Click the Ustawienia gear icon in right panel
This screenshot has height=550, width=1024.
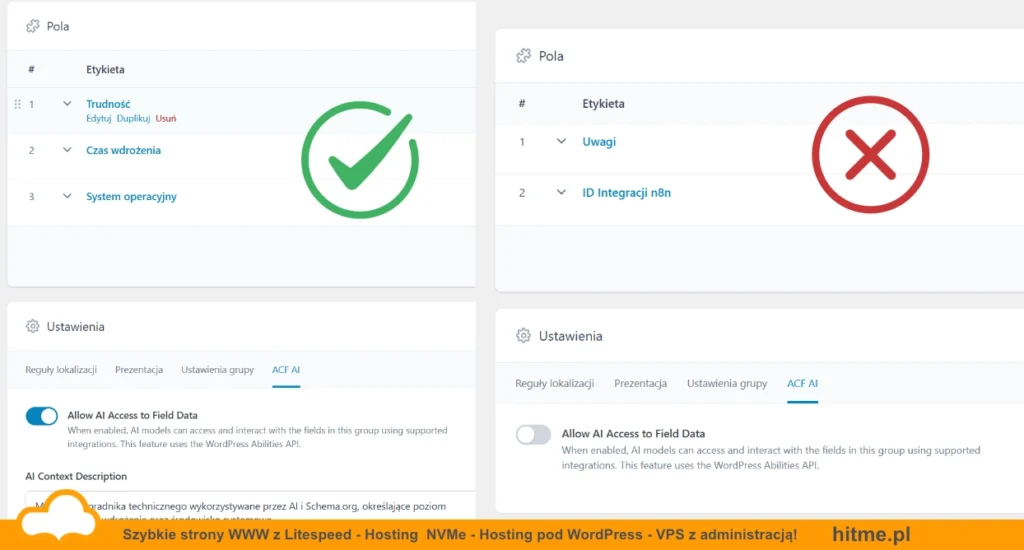pyautogui.click(x=523, y=336)
